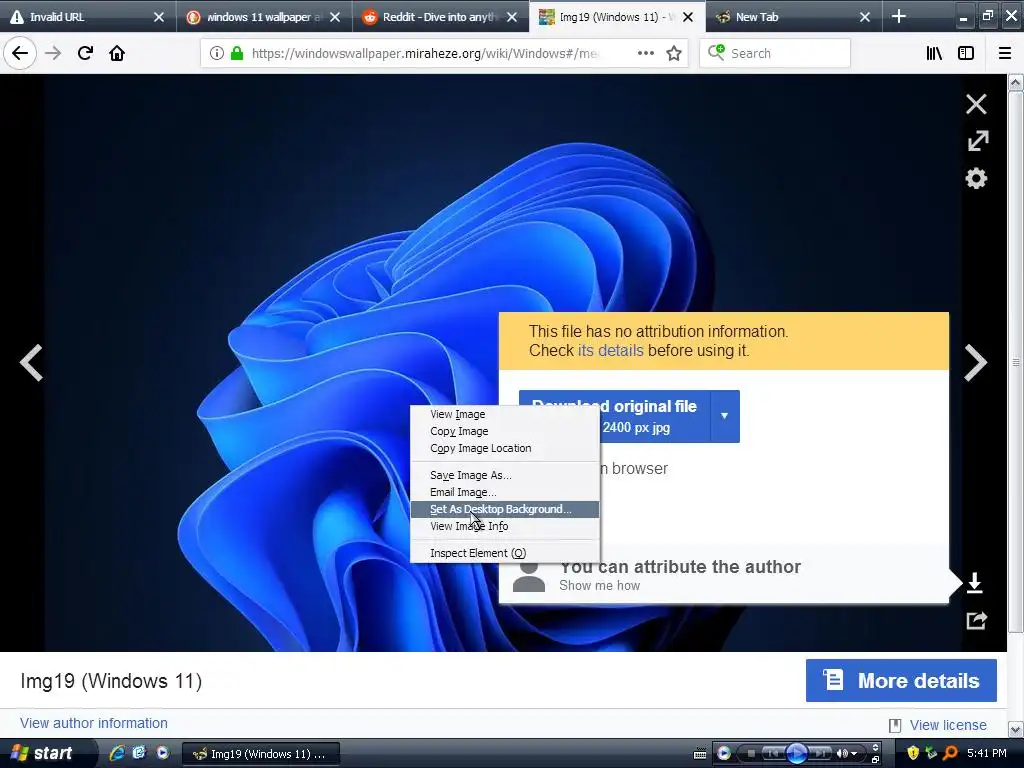Expand the download size options dropdown arrow
This screenshot has height=768, width=1024.
[724, 416]
